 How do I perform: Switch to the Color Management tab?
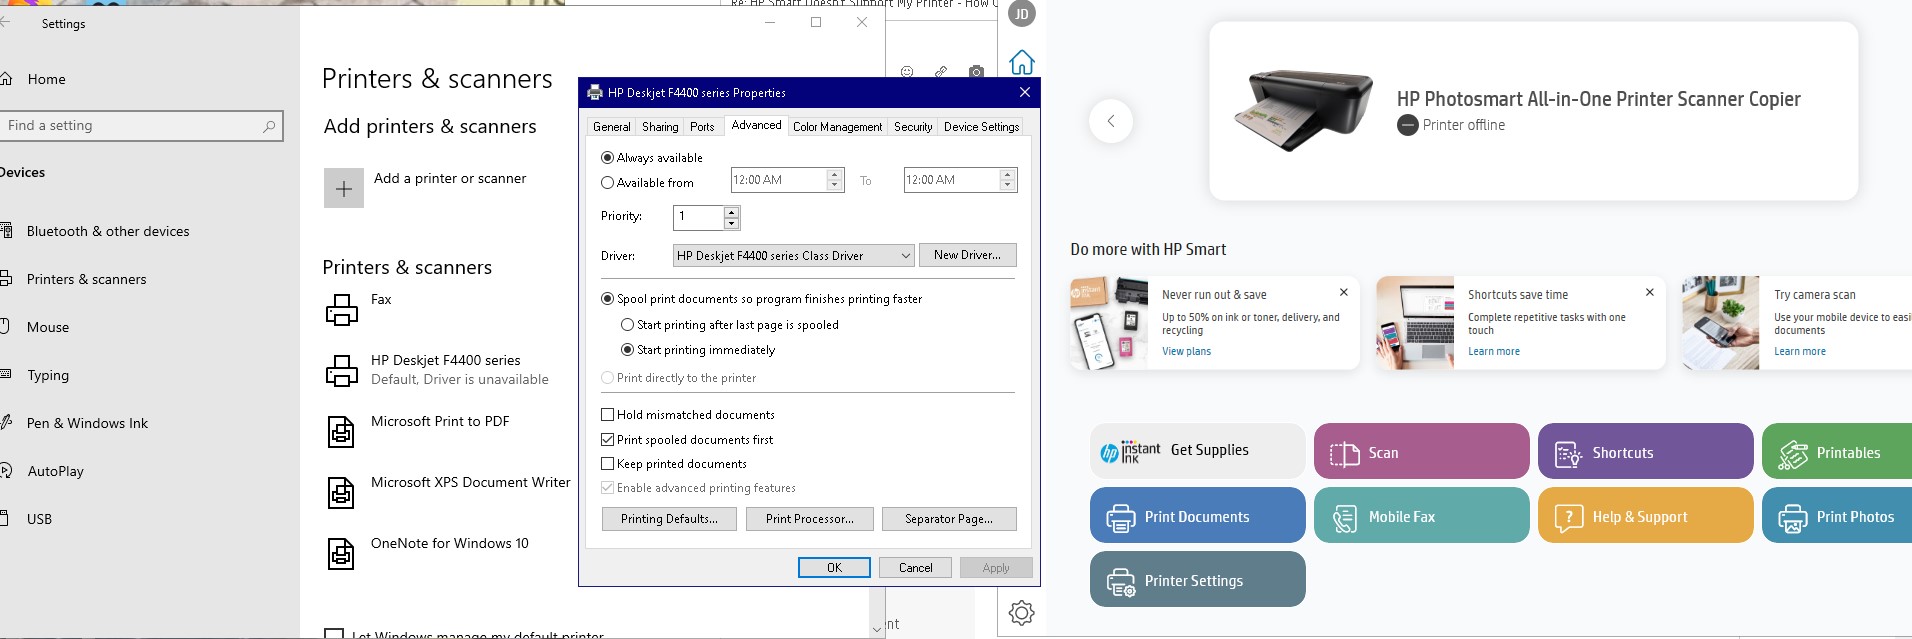(837, 127)
